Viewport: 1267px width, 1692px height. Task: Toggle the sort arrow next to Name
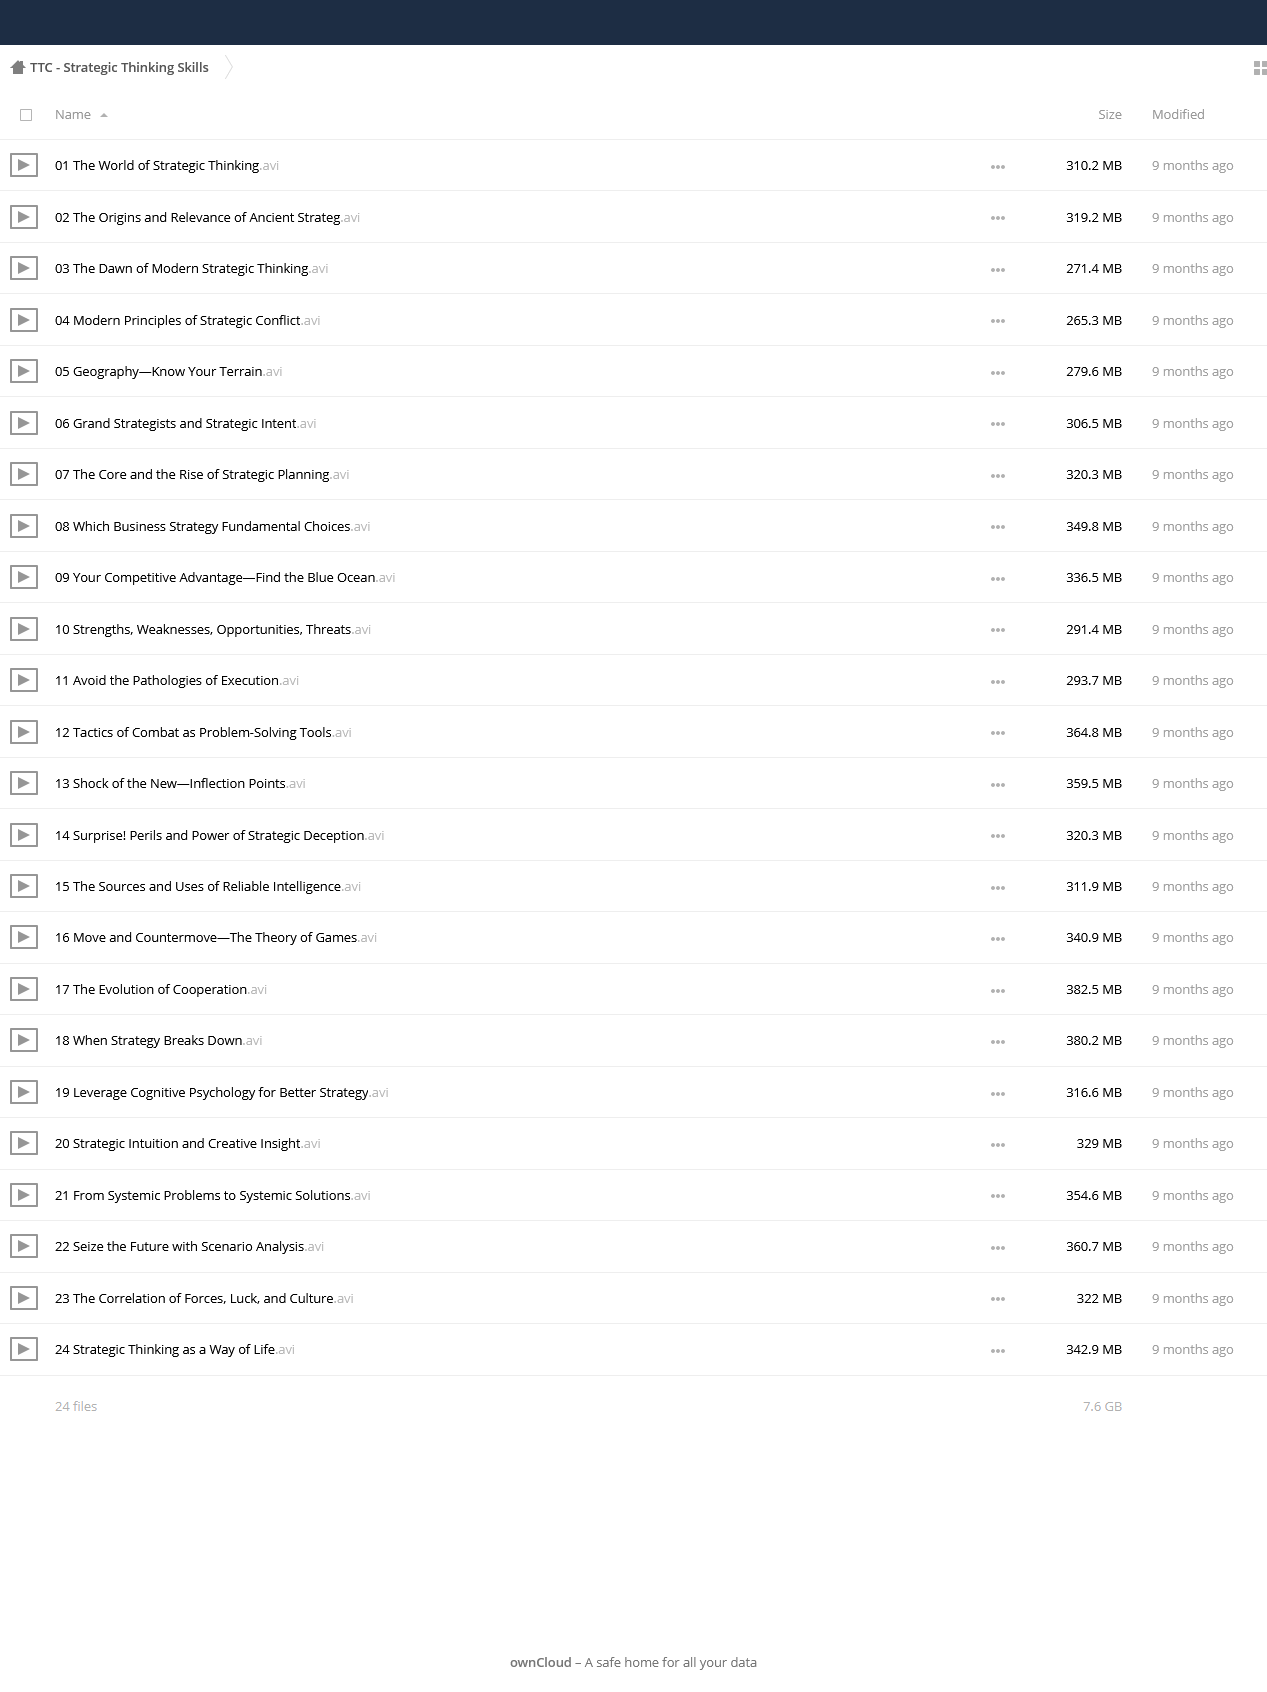tap(104, 115)
